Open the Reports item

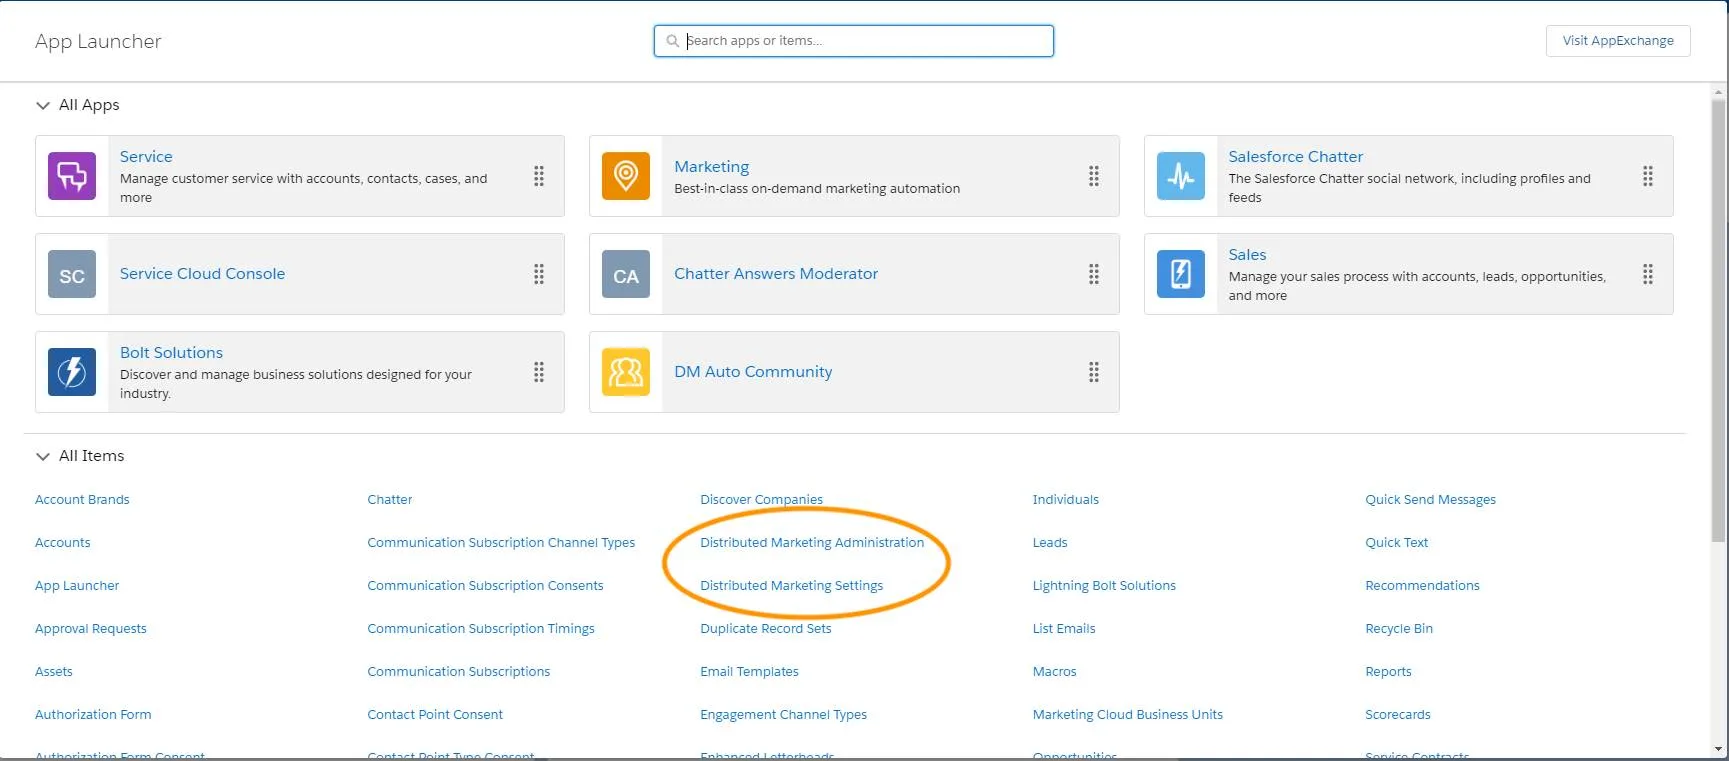1388,672
